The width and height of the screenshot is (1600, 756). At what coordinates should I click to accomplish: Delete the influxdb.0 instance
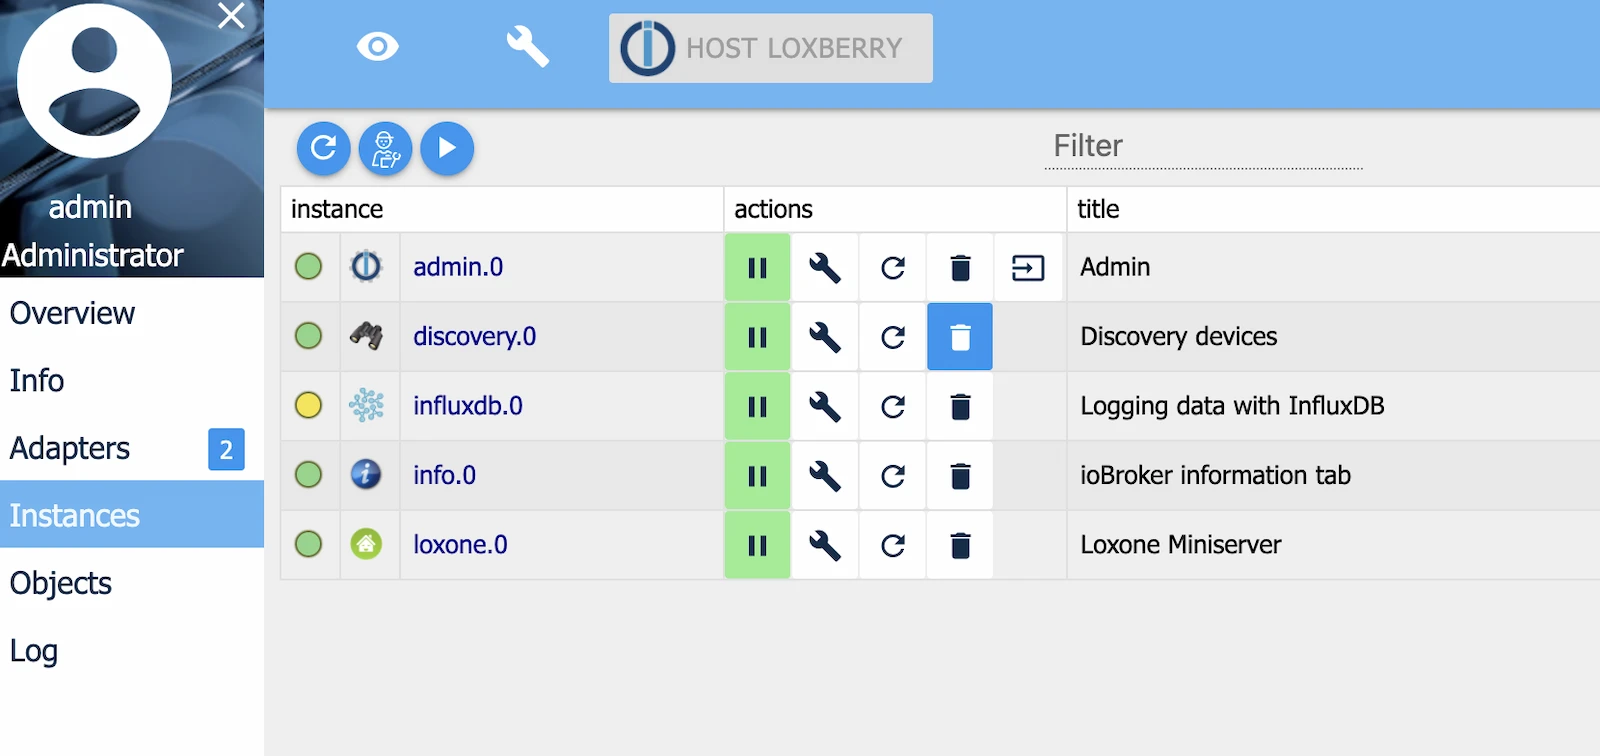(x=960, y=406)
